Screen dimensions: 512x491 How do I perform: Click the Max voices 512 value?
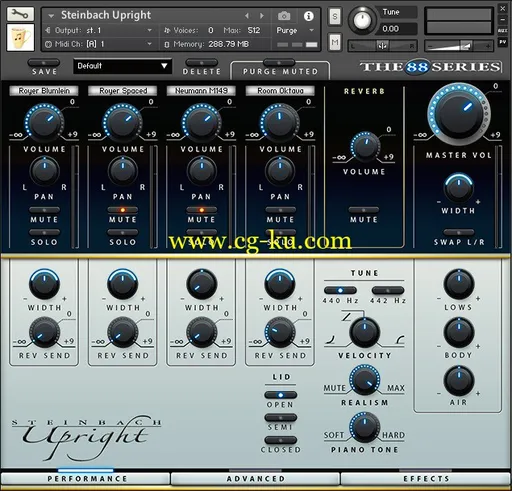coord(254,30)
